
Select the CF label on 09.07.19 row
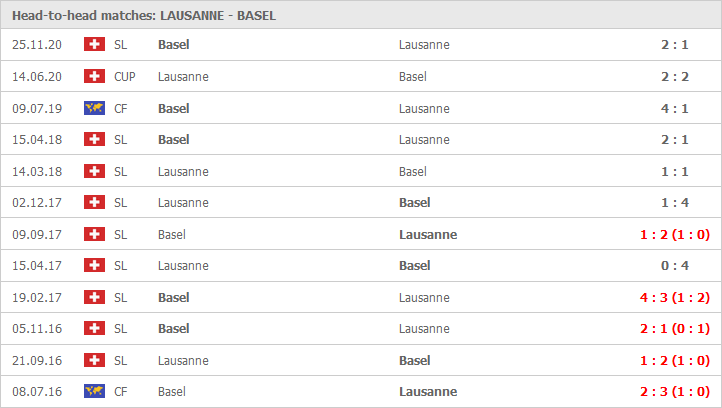pos(121,109)
